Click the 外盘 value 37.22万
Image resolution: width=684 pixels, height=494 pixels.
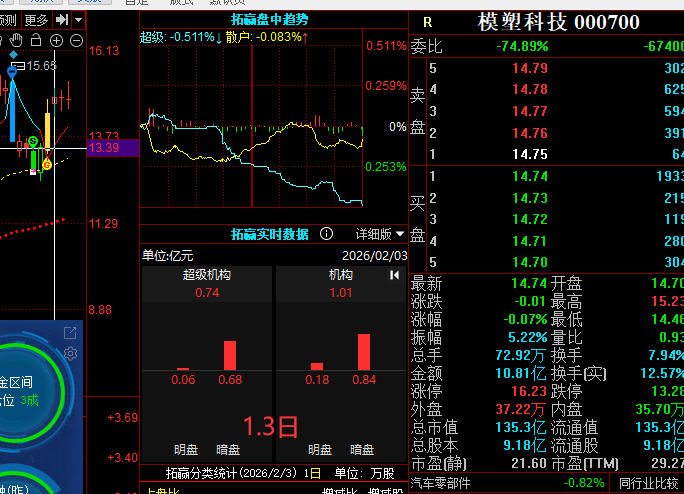520,409
